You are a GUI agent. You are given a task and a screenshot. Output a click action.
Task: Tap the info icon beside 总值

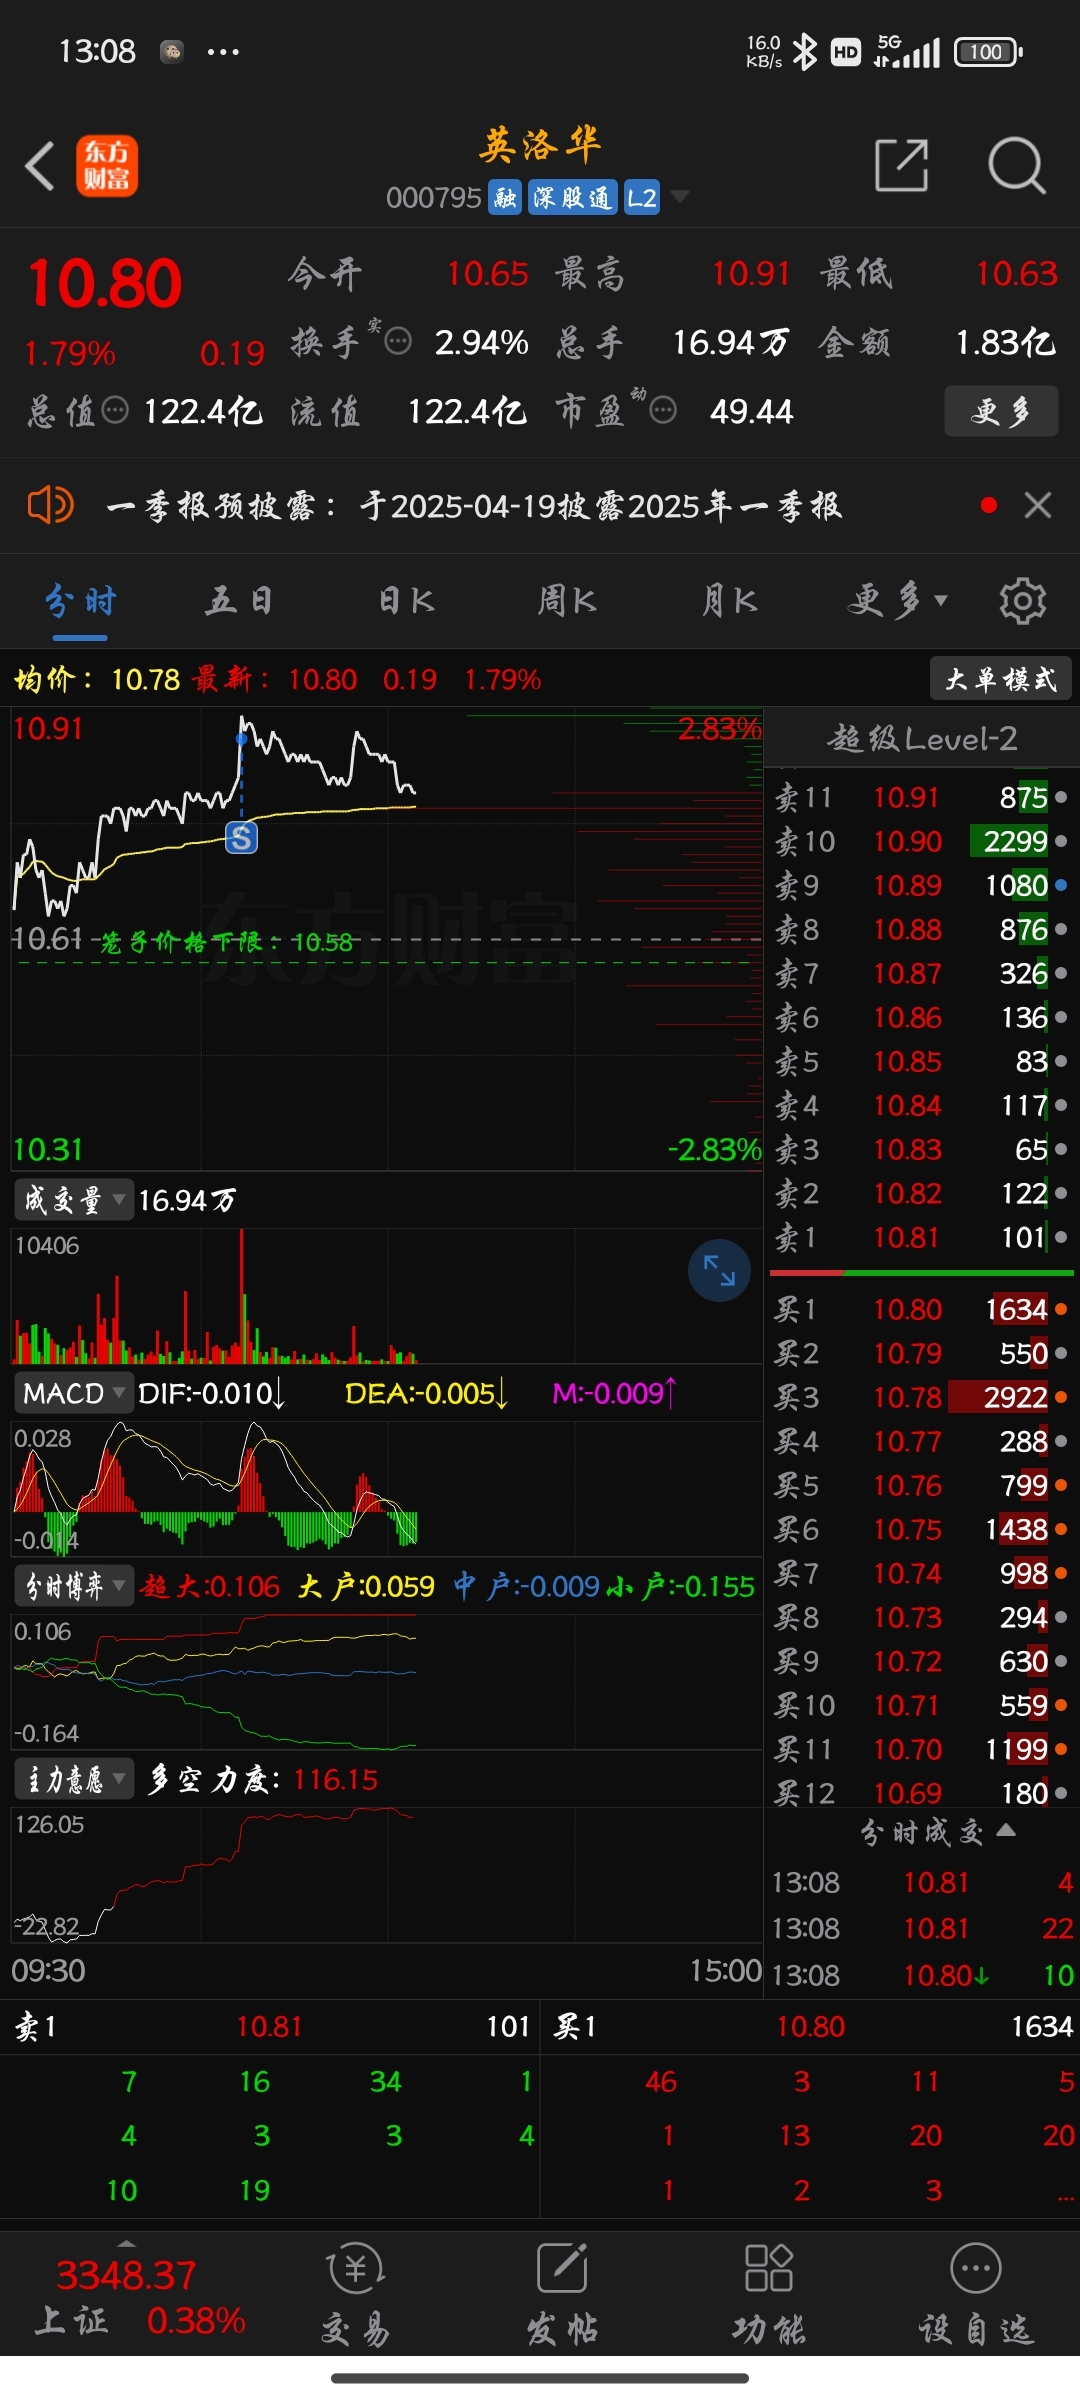point(116,410)
